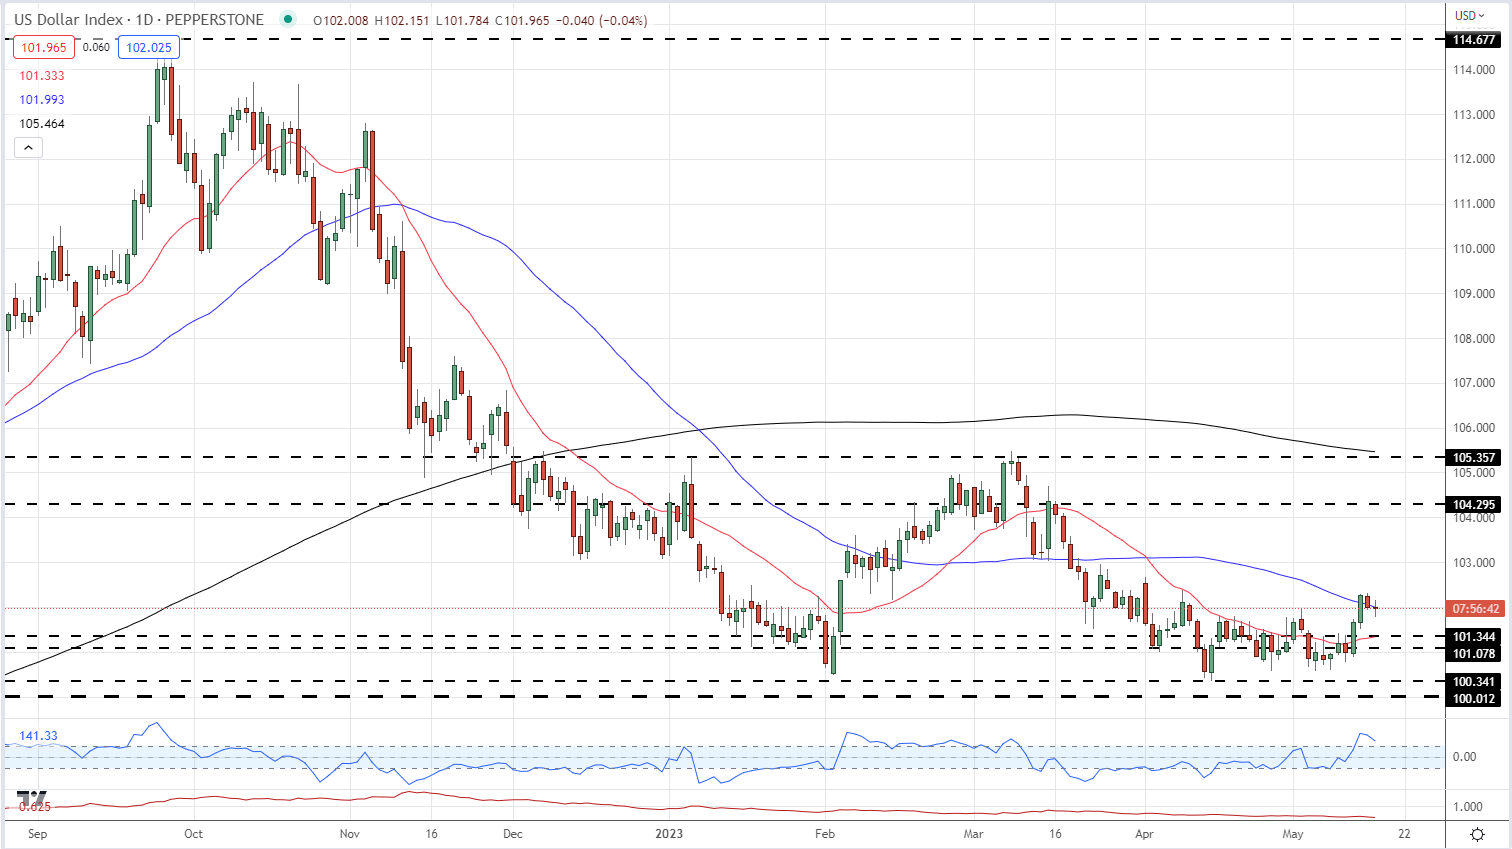Select the 100.012 horizontal line price label
The height and width of the screenshot is (849, 1512).
[x=1474, y=699]
